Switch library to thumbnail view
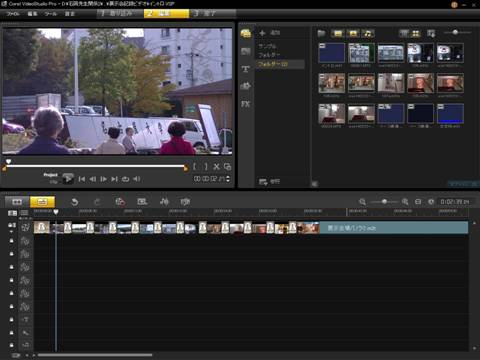480x360 pixels. pos(416,33)
